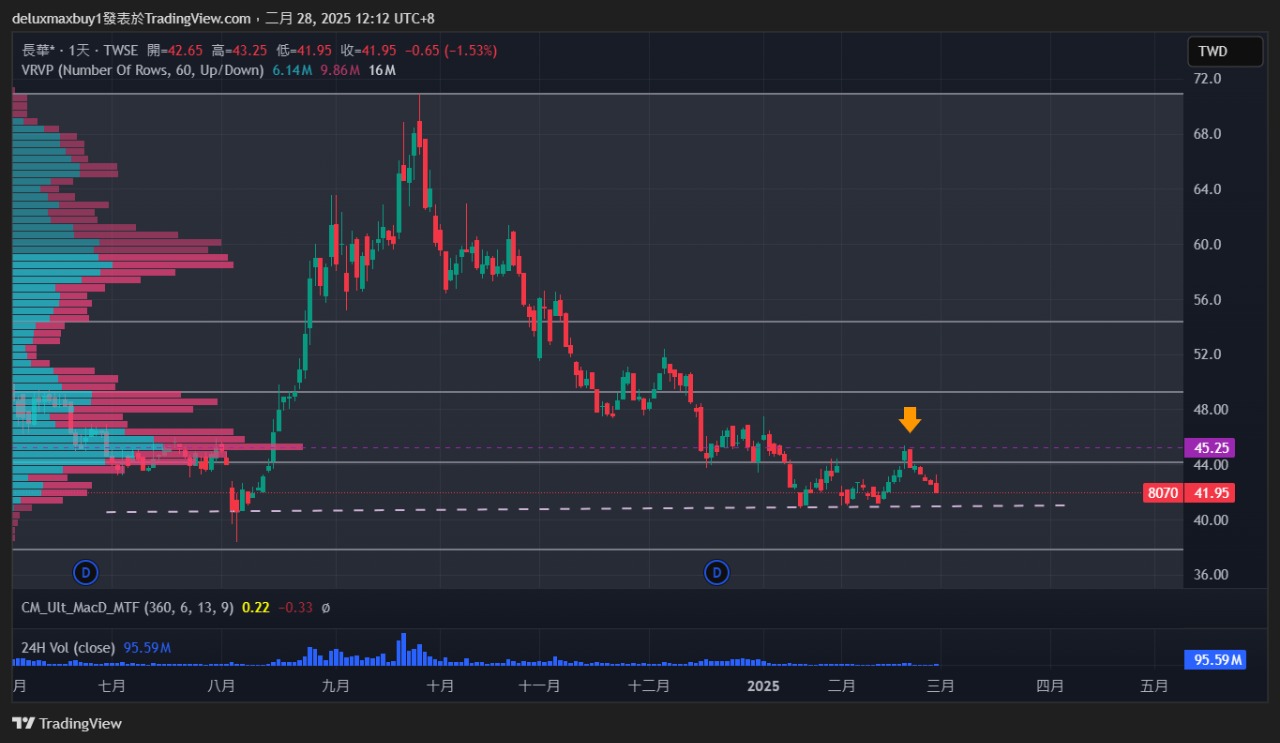This screenshot has height=743, width=1280.
Task: Select the VRVP indicator legend title
Action: (143, 70)
